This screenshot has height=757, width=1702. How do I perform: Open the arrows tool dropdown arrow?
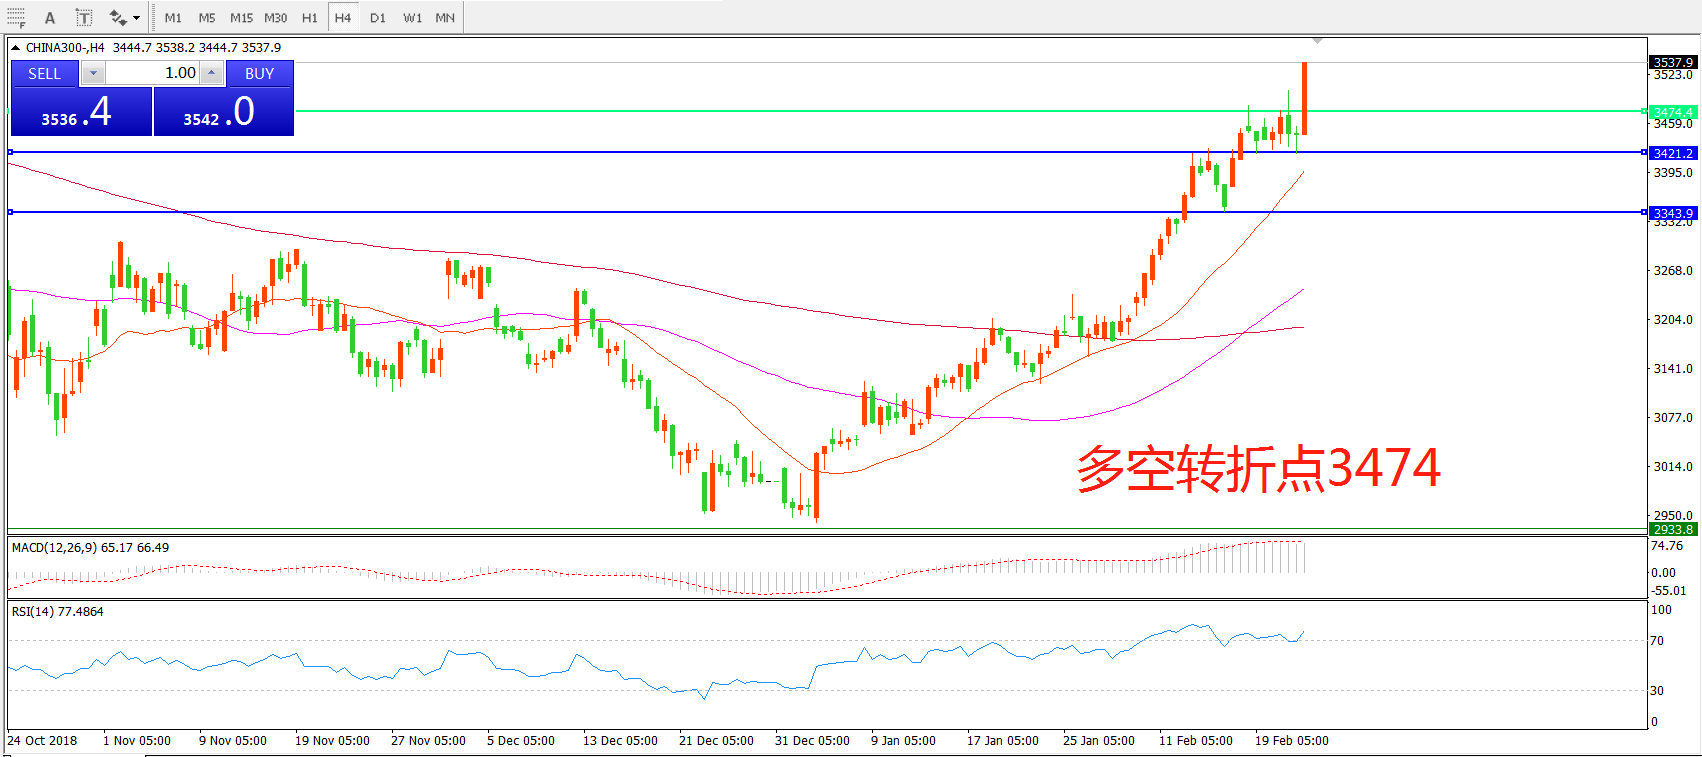137,18
